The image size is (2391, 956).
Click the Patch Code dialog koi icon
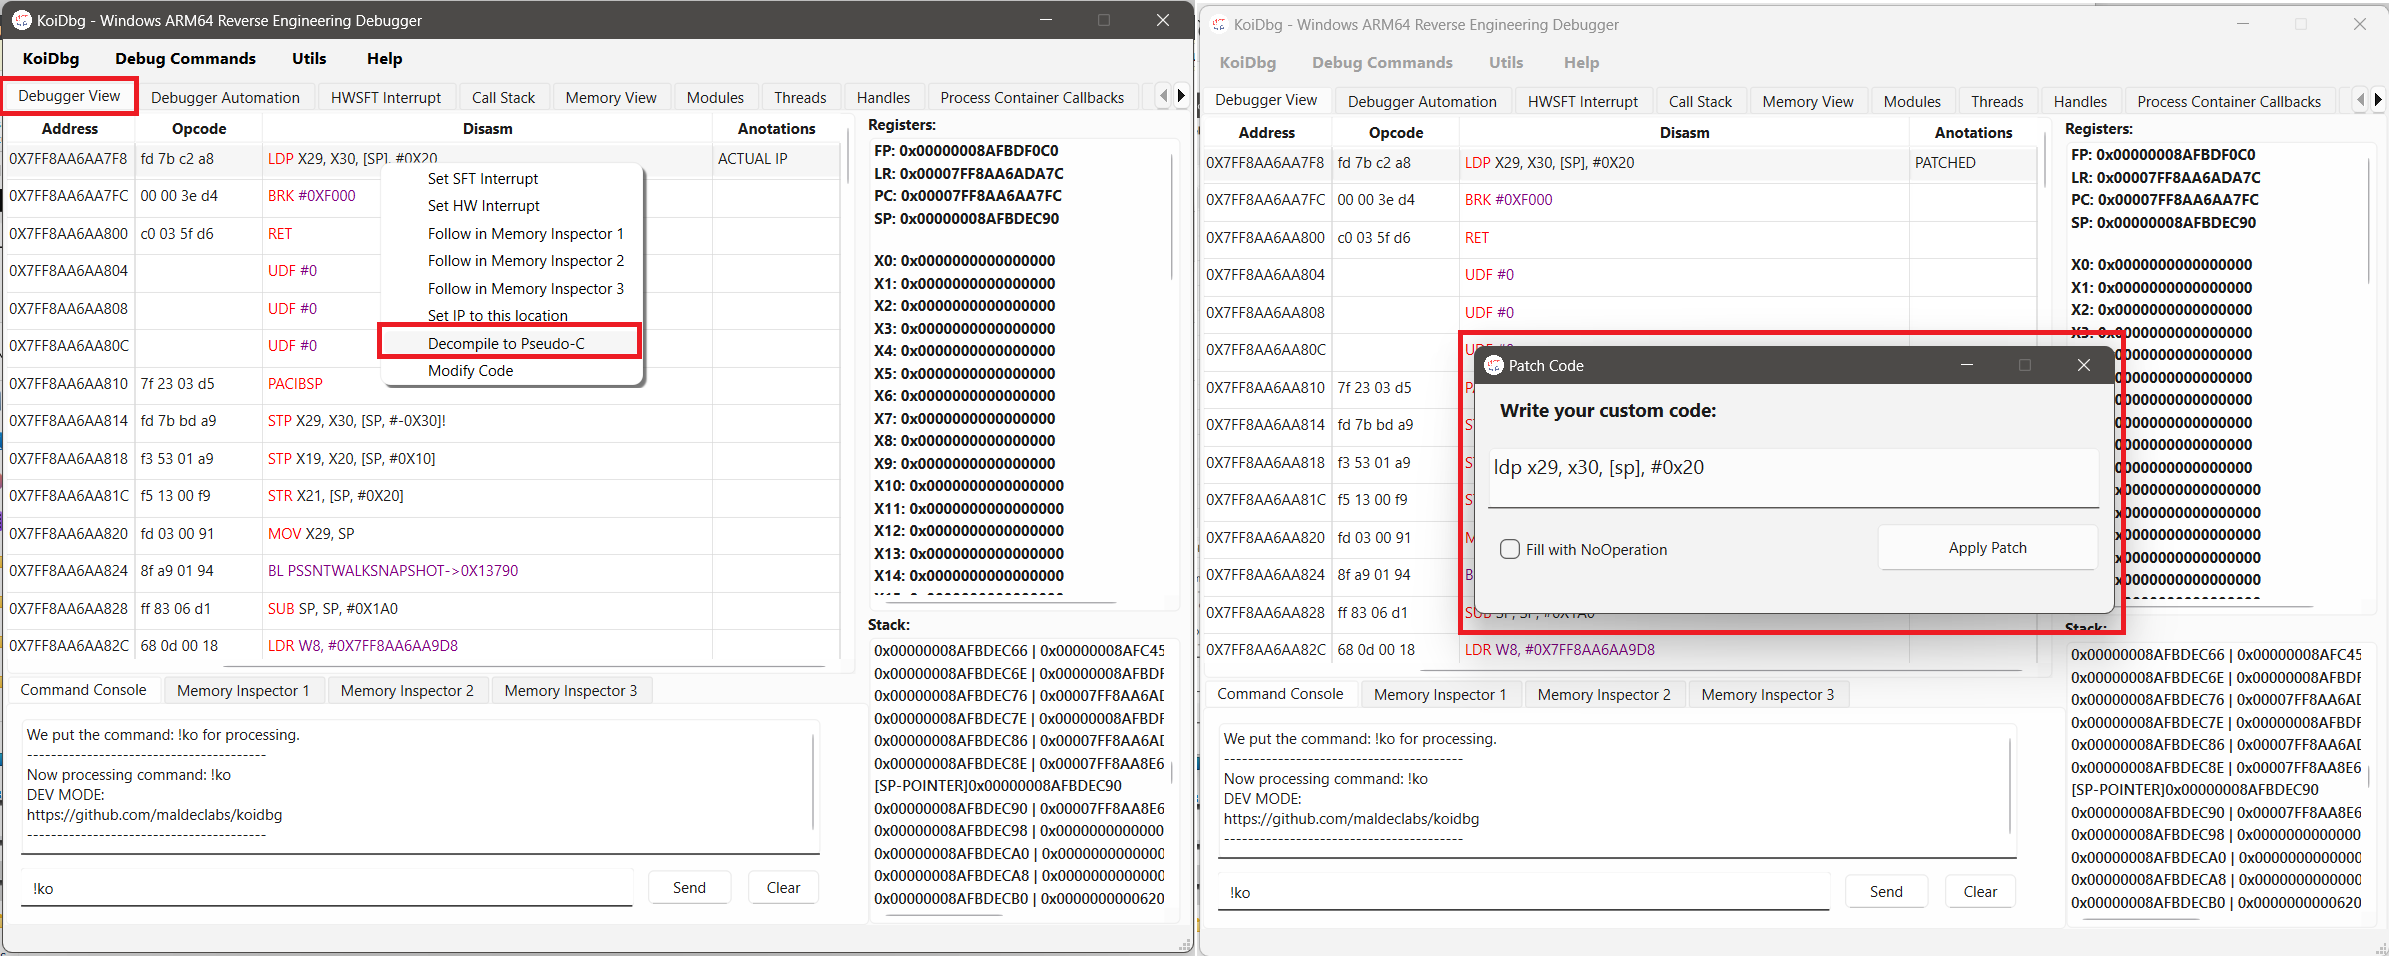coord(1494,365)
